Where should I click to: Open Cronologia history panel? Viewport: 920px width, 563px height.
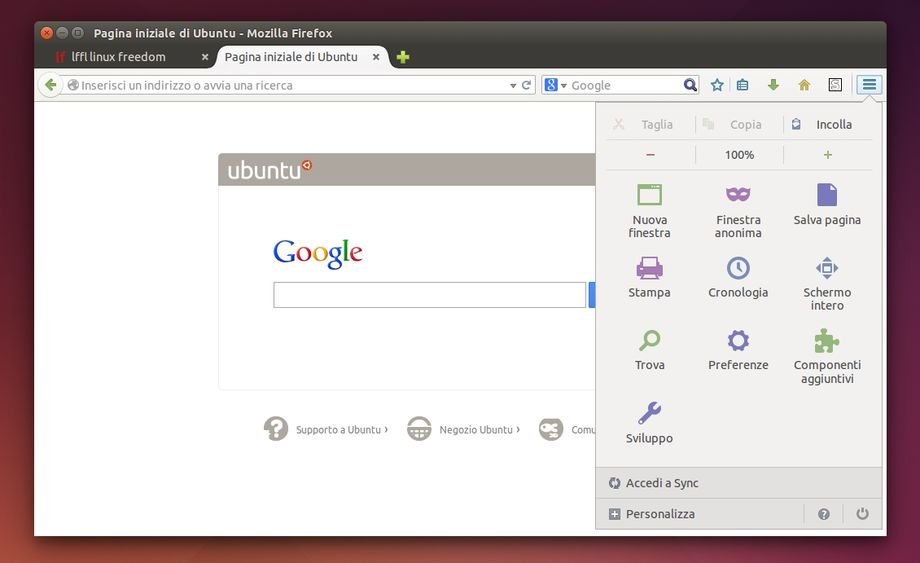738,277
